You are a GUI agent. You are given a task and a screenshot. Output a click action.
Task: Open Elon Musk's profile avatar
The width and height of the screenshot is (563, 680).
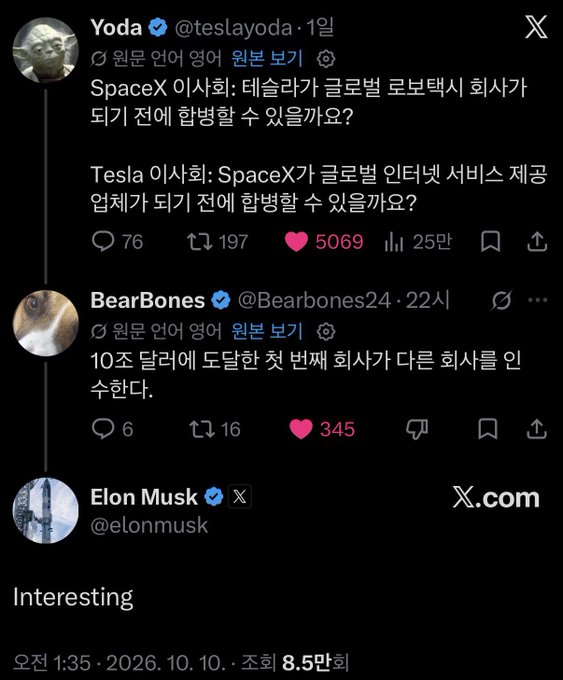(x=46, y=510)
